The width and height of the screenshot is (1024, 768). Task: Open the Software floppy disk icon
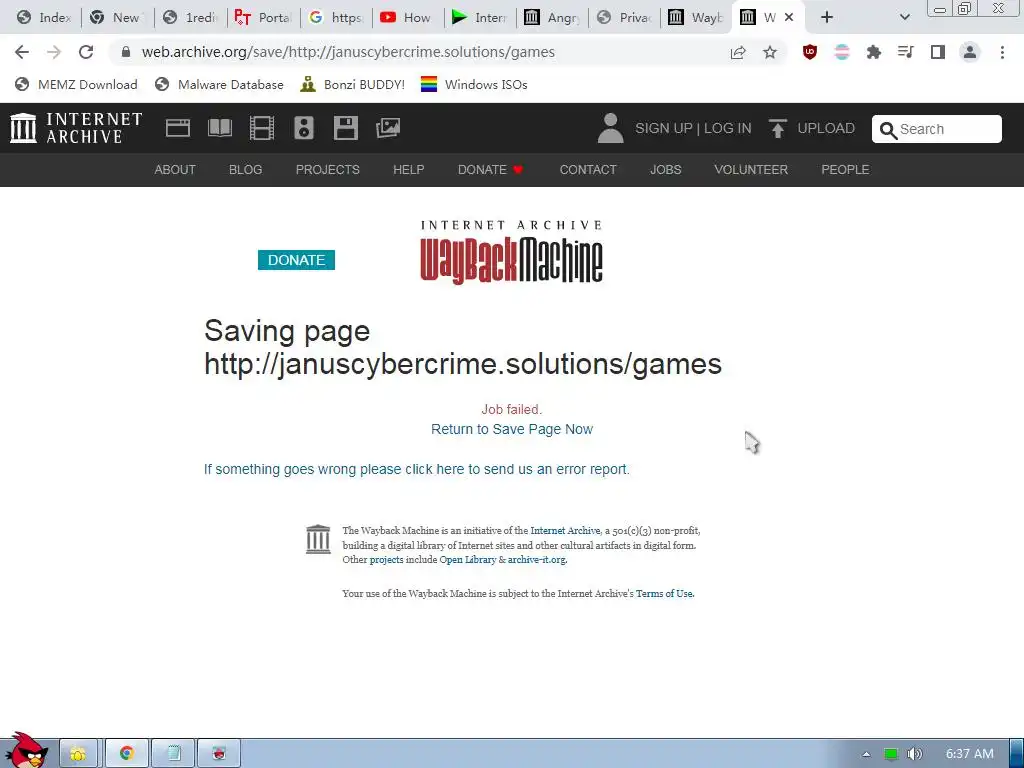345,128
